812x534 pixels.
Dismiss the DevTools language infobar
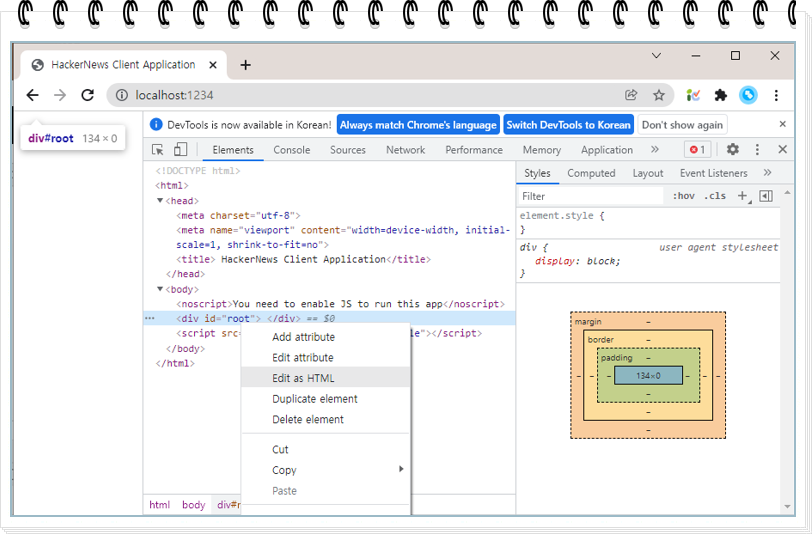click(782, 124)
